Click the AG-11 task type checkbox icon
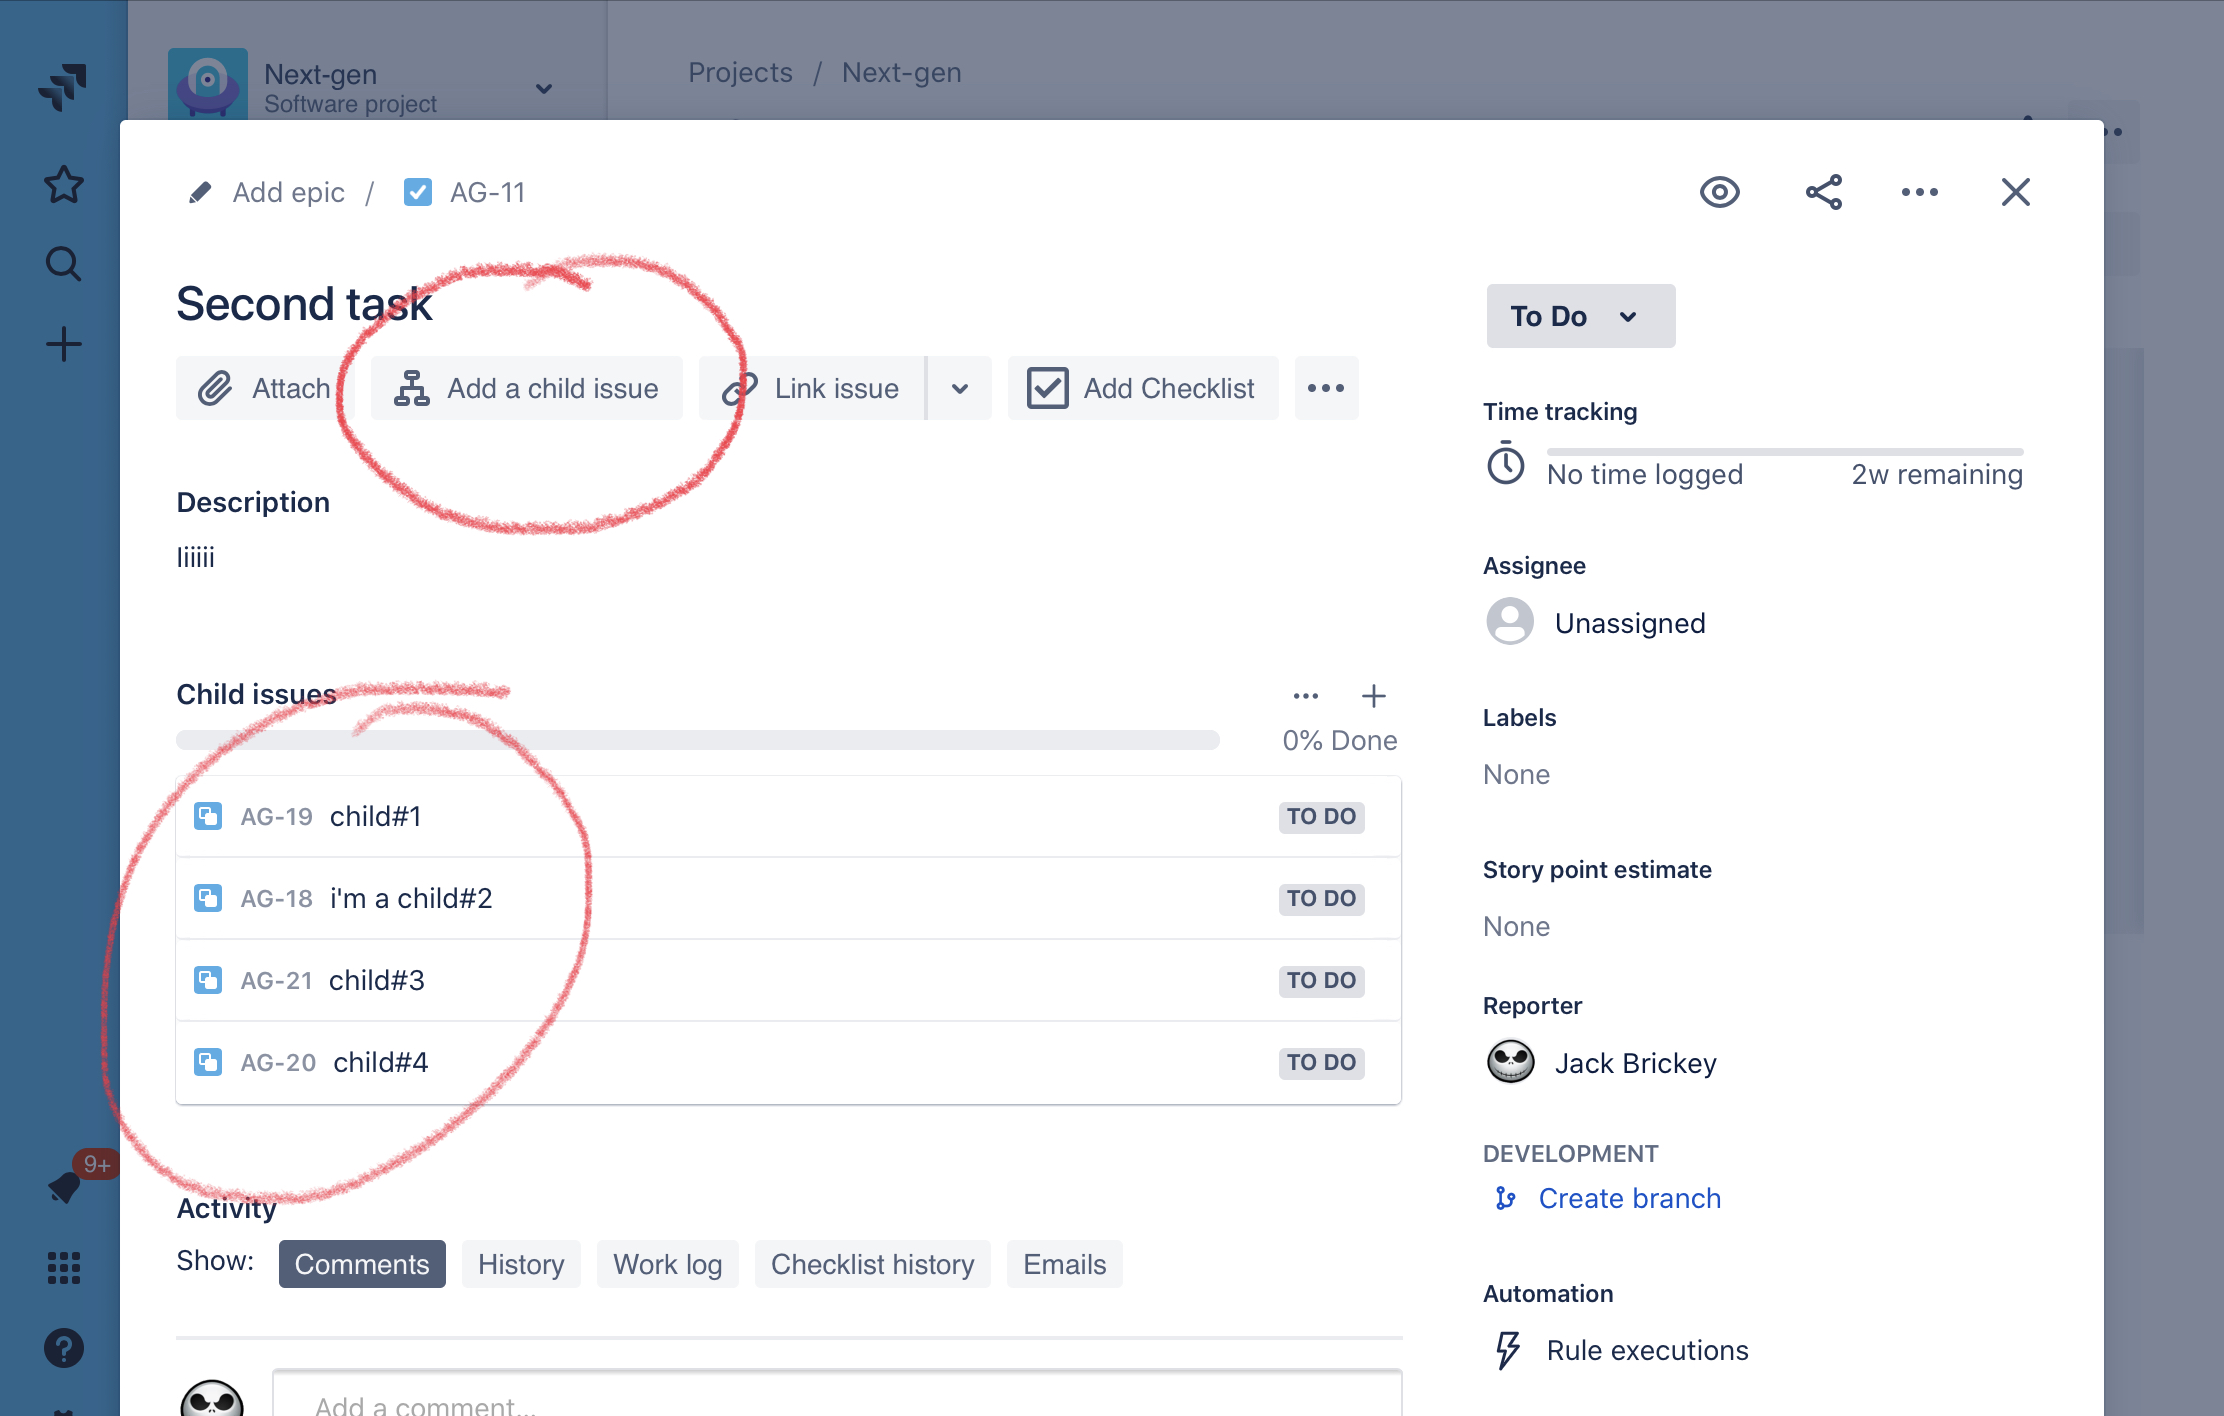This screenshot has width=2224, height=1416. tap(418, 192)
